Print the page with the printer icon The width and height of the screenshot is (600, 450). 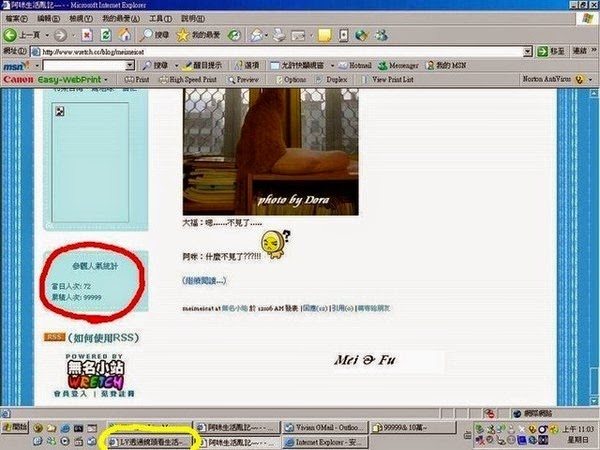(x=279, y=35)
